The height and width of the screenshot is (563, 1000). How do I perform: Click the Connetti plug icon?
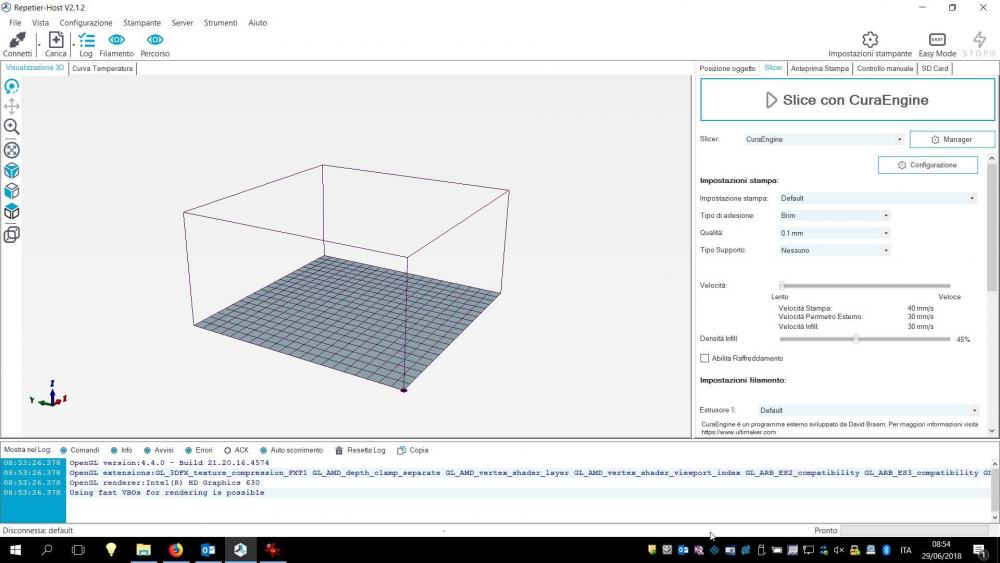coord(17,40)
